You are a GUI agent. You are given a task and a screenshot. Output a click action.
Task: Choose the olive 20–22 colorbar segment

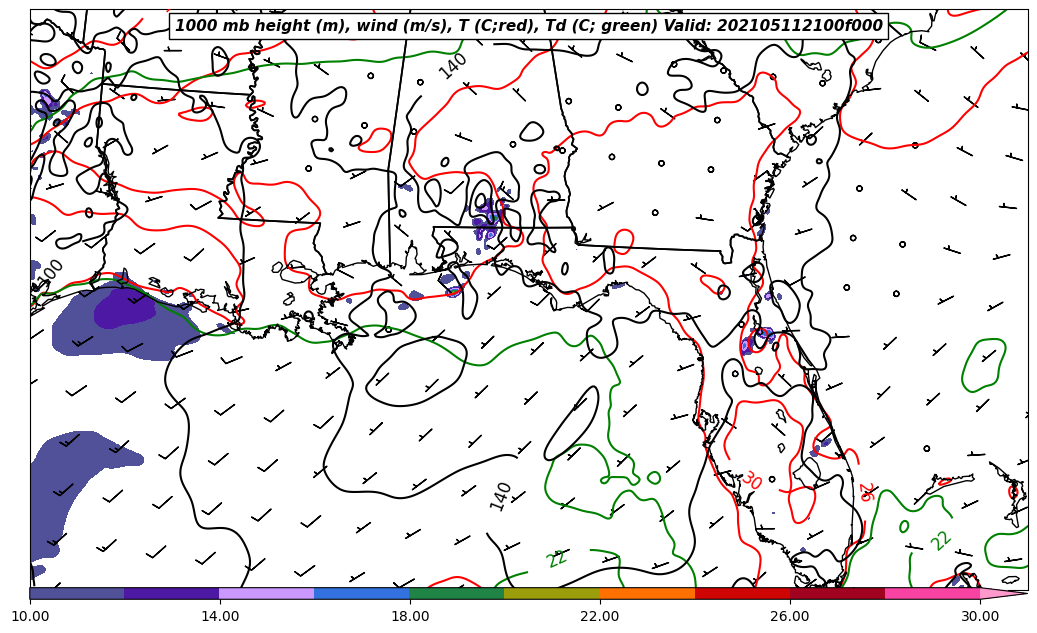pyautogui.click(x=552, y=593)
